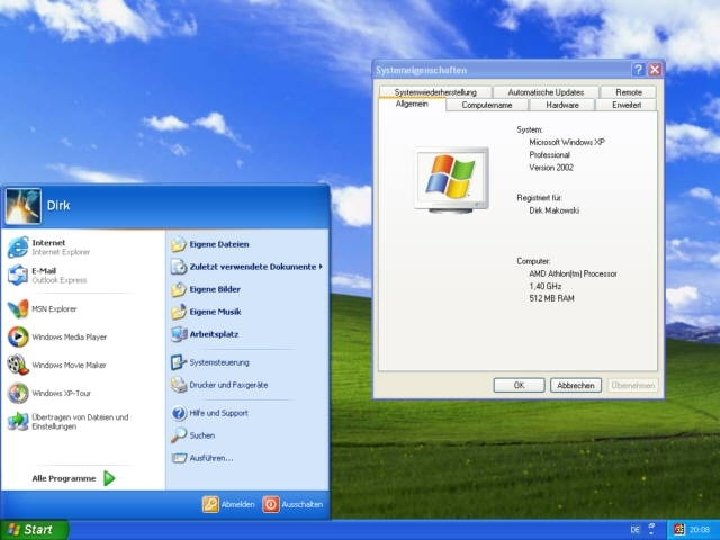Click '512 MB RAM' text
This screenshot has height=540, width=720.
(x=552, y=298)
